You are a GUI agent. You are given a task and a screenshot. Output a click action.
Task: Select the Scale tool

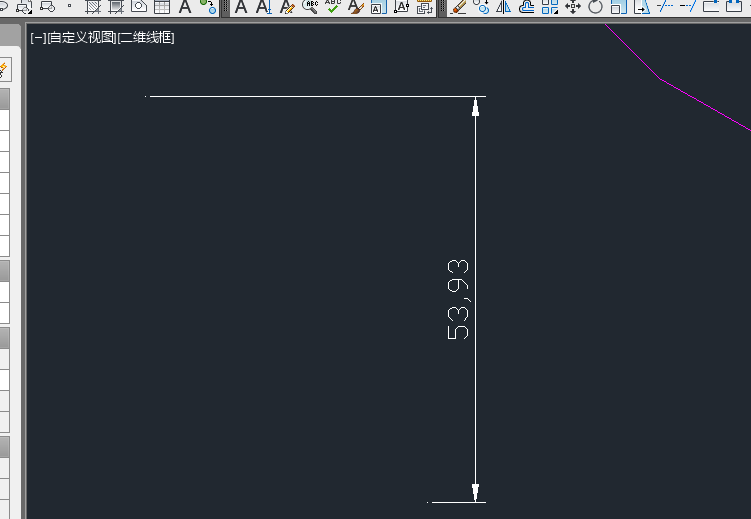pos(619,7)
